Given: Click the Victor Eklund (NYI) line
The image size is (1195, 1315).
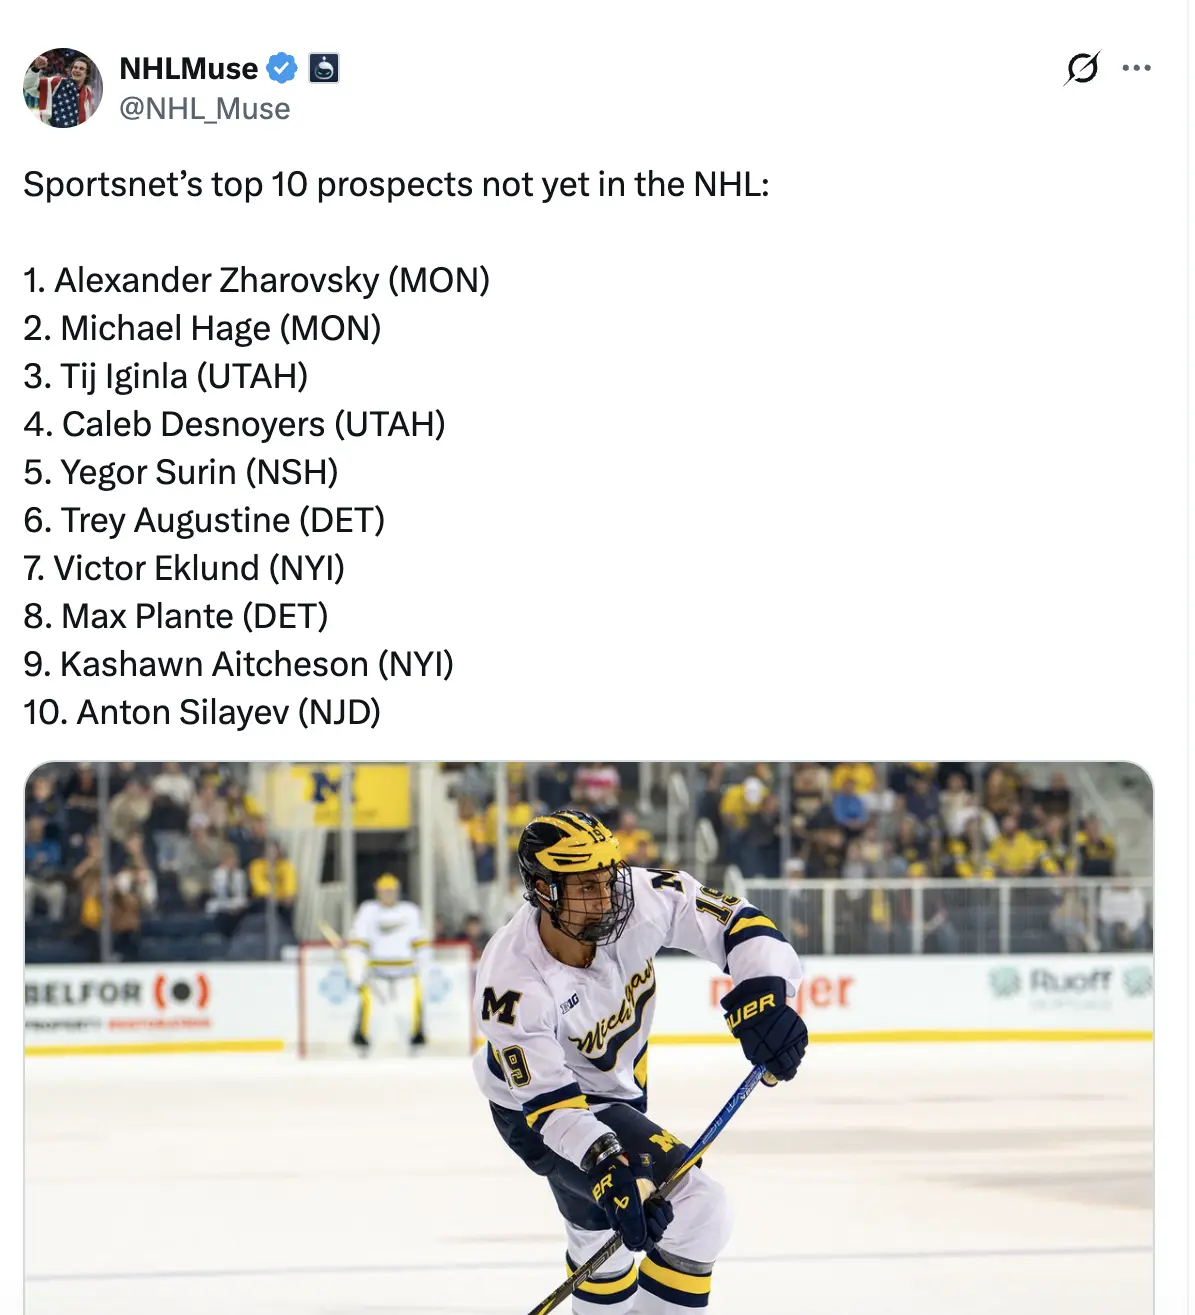Looking at the screenshot, I should pos(184,569).
